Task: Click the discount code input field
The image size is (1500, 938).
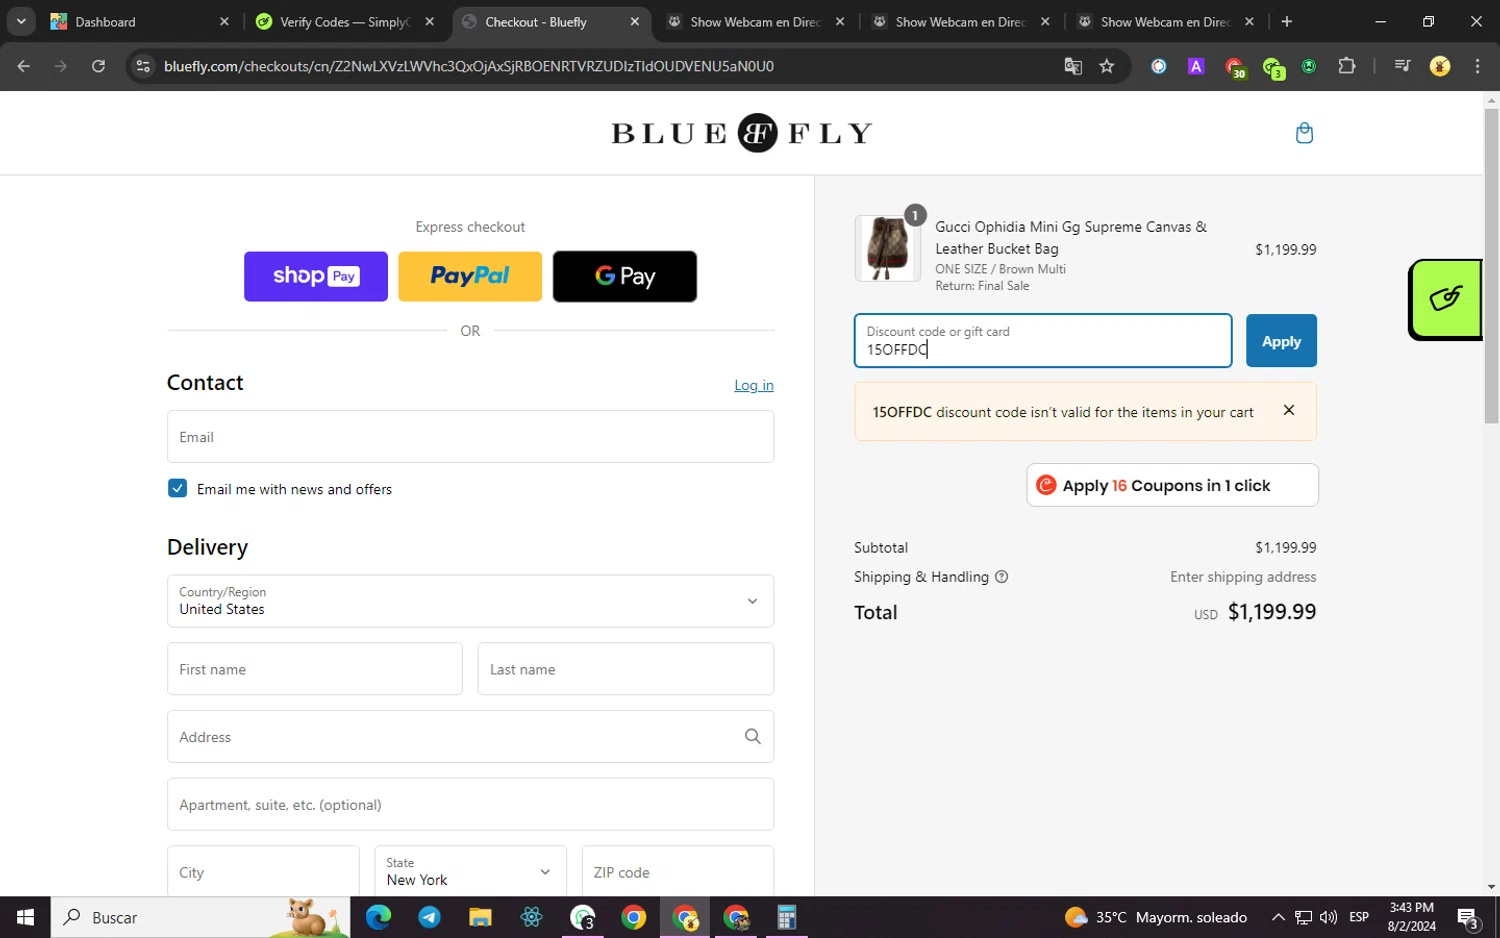Action: coord(1043,341)
